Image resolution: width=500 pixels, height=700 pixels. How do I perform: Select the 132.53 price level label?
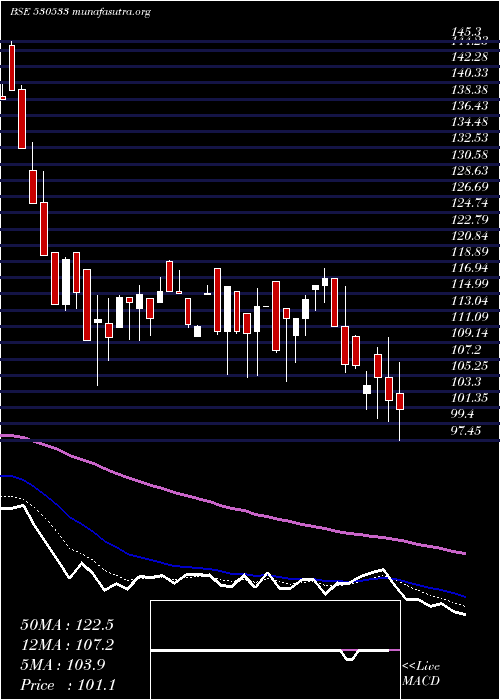[469, 138]
